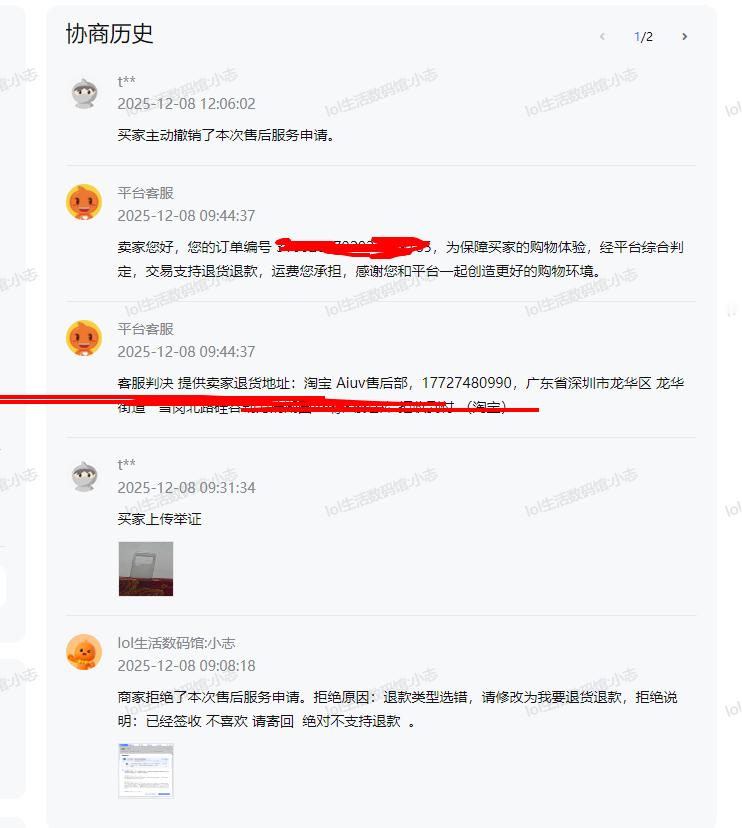742x828 pixels.
Task: Click the 平台客服 name above order number message
Action: point(145,193)
